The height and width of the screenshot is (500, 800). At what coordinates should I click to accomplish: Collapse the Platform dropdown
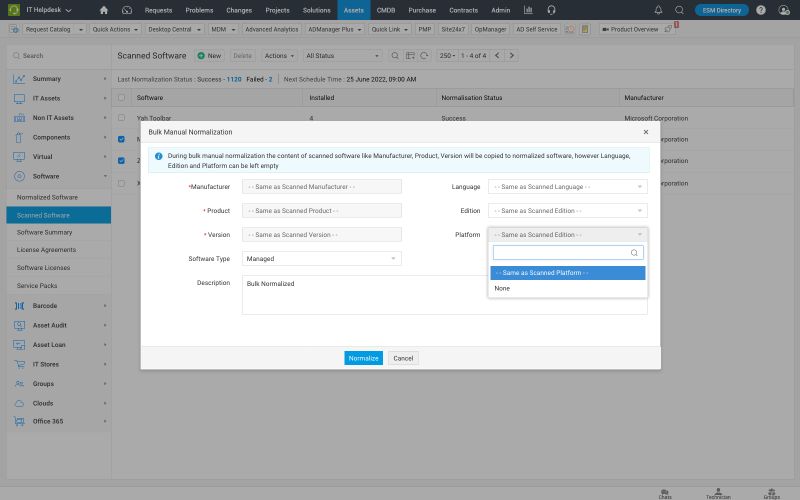[x=567, y=235]
